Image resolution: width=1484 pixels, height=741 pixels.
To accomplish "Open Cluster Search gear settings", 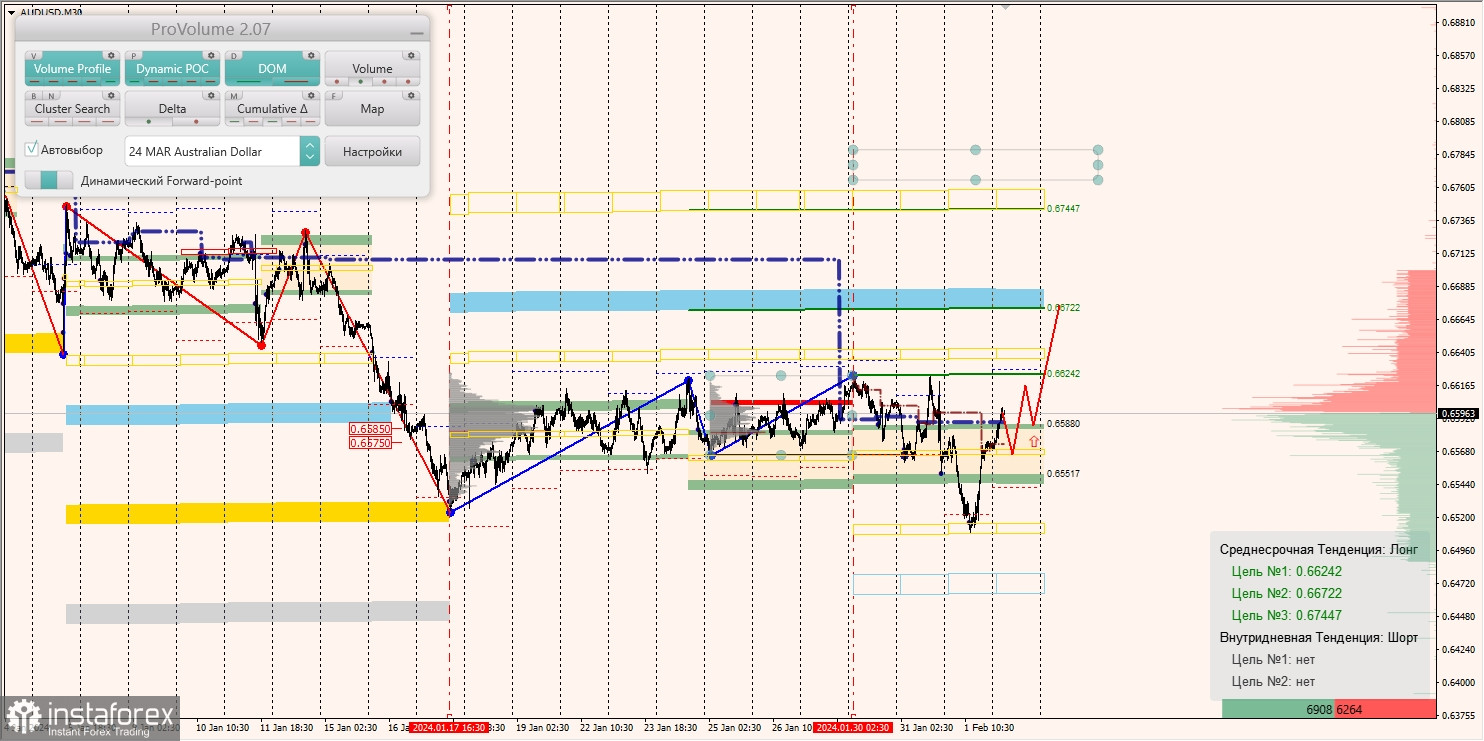I will point(111,96).
